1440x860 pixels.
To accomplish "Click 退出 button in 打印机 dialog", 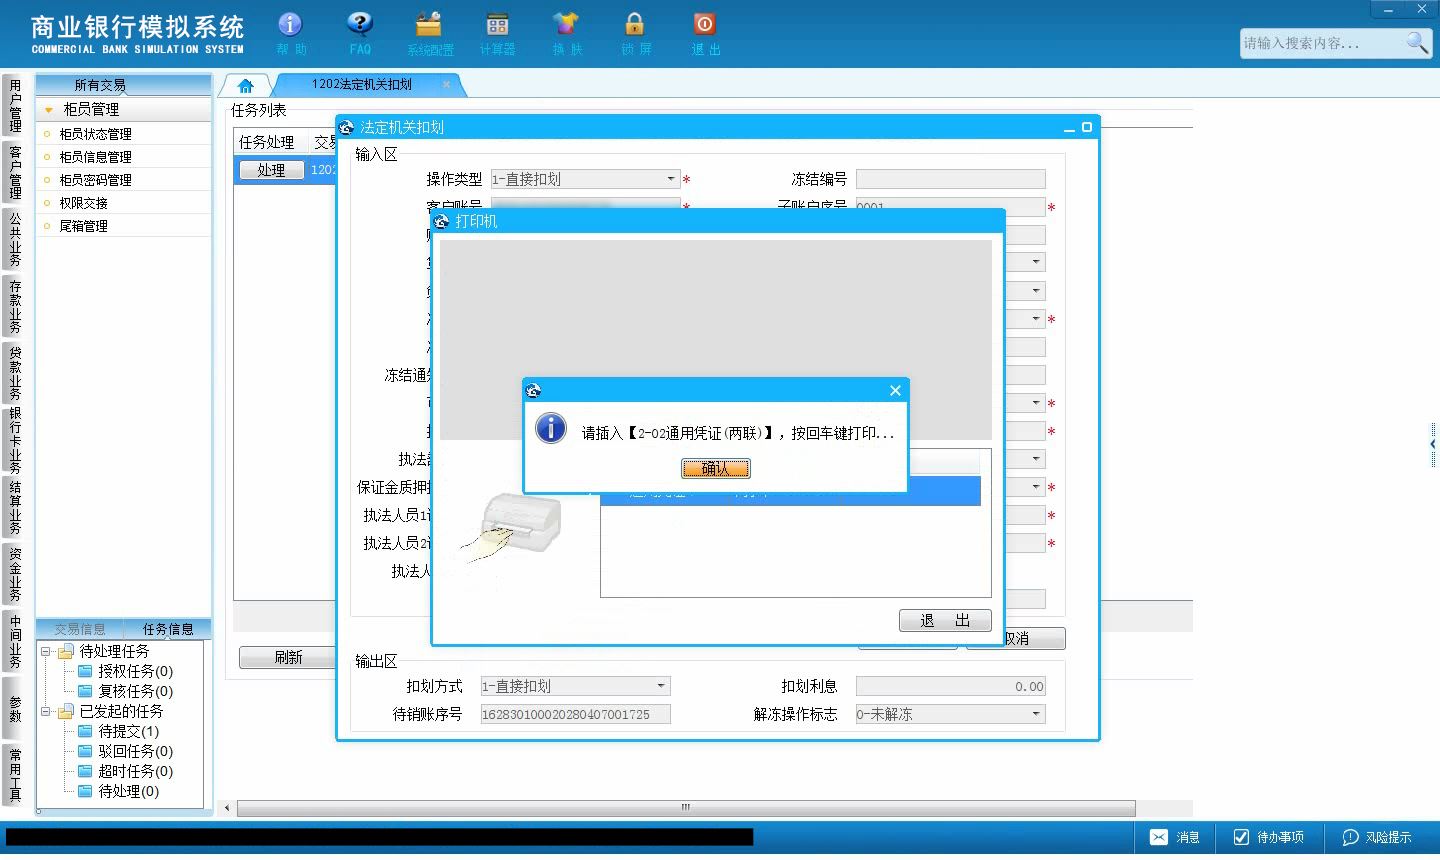I will coord(945,621).
